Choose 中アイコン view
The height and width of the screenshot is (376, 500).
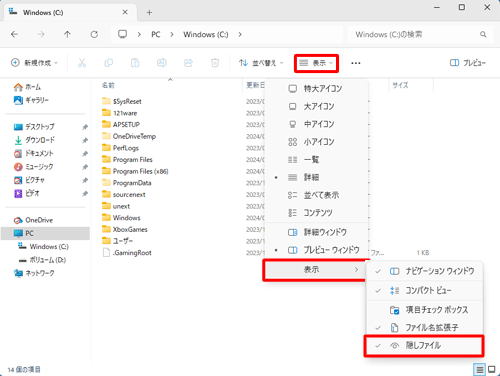pos(317,124)
